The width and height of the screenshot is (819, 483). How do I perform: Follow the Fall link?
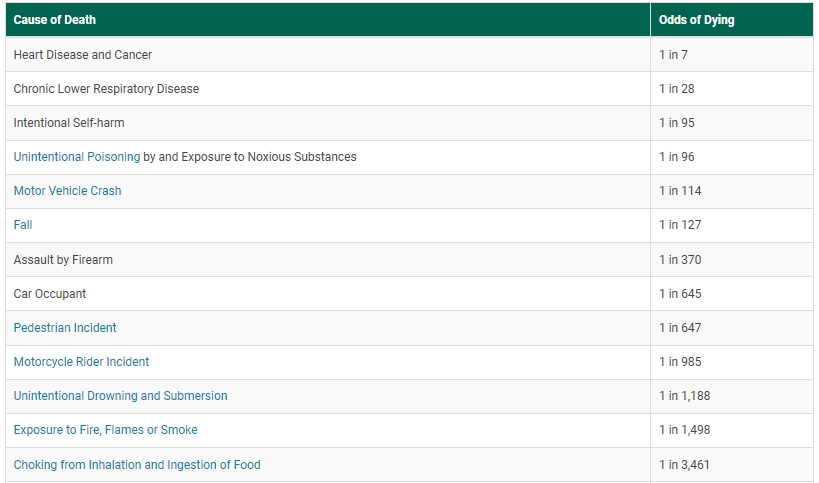23,225
